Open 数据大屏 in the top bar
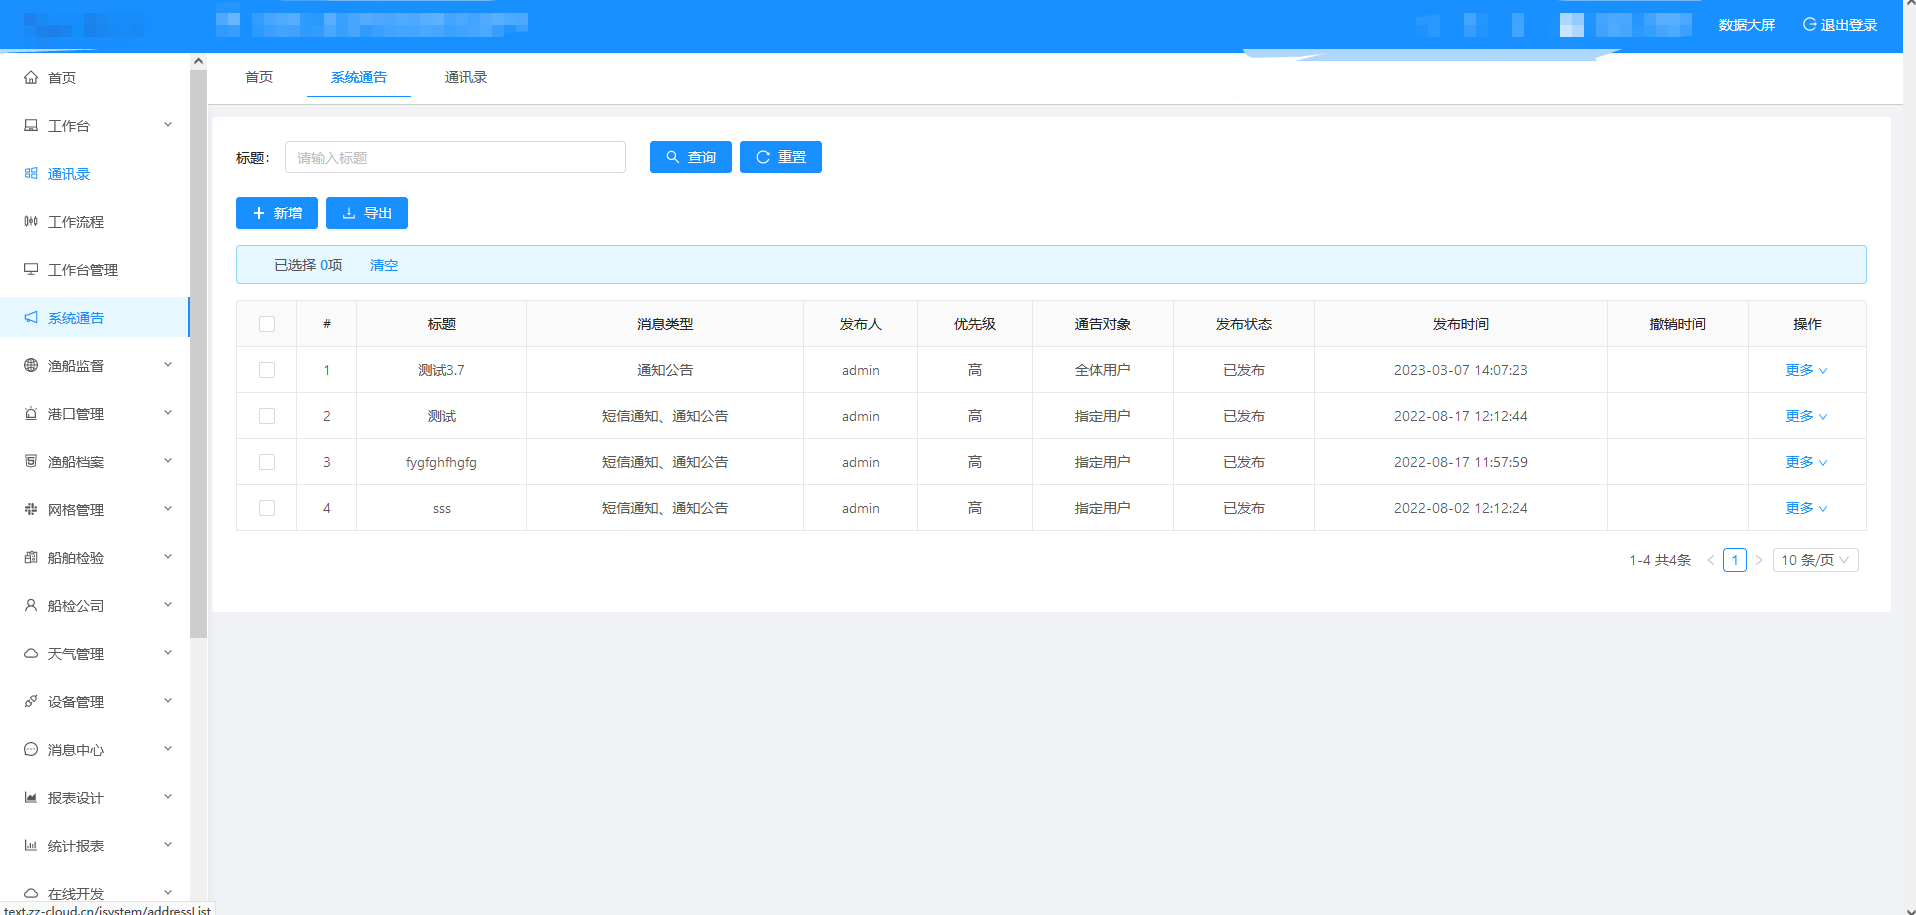This screenshot has height=915, width=1916. coord(1747,25)
